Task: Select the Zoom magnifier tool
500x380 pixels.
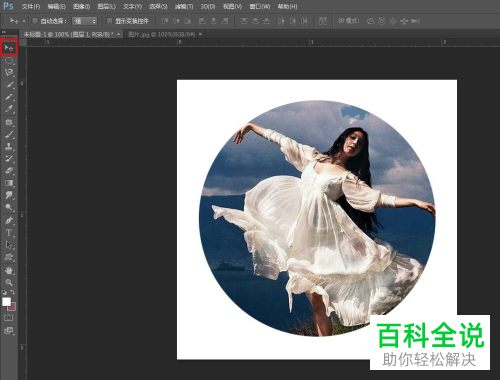Action: (x=9, y=282)
